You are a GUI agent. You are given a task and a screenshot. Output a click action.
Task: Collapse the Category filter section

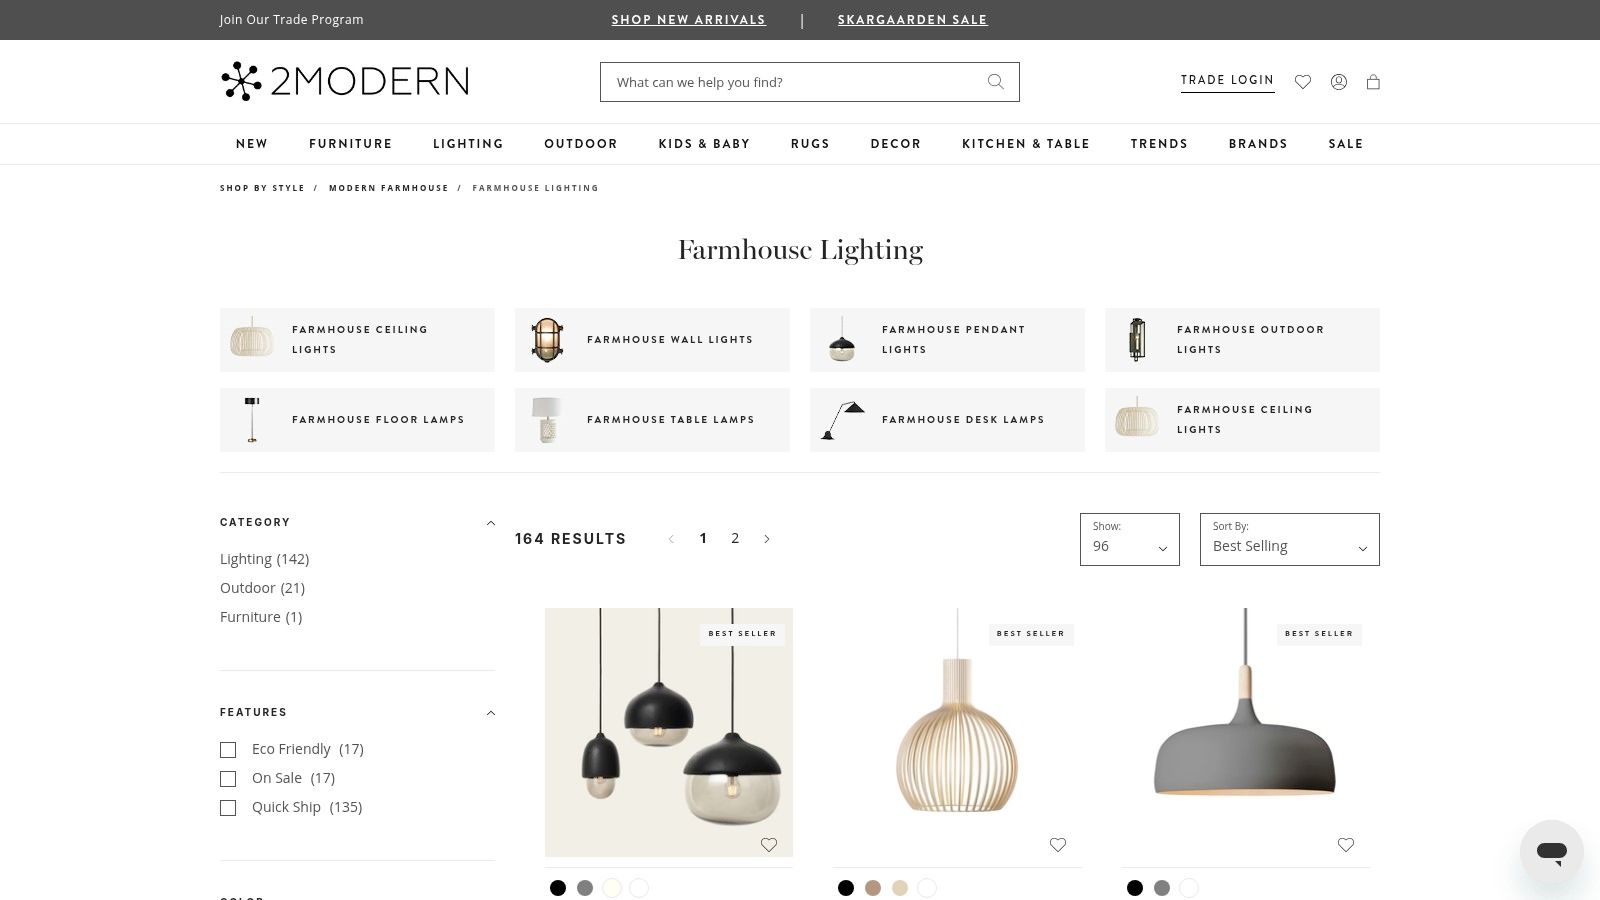coord(490,523)
